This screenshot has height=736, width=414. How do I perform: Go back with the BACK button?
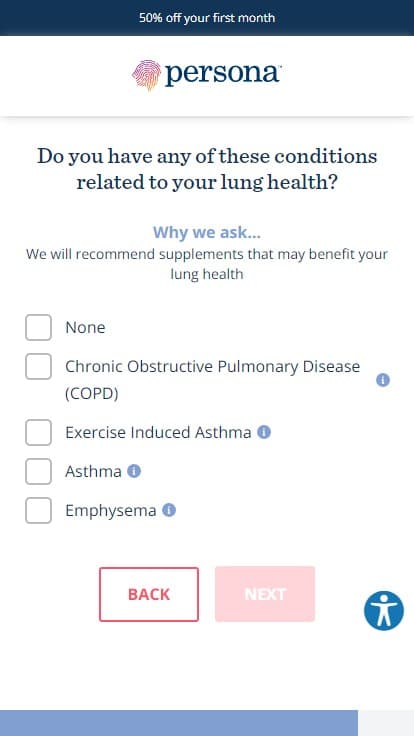click(x=149, y=594)
